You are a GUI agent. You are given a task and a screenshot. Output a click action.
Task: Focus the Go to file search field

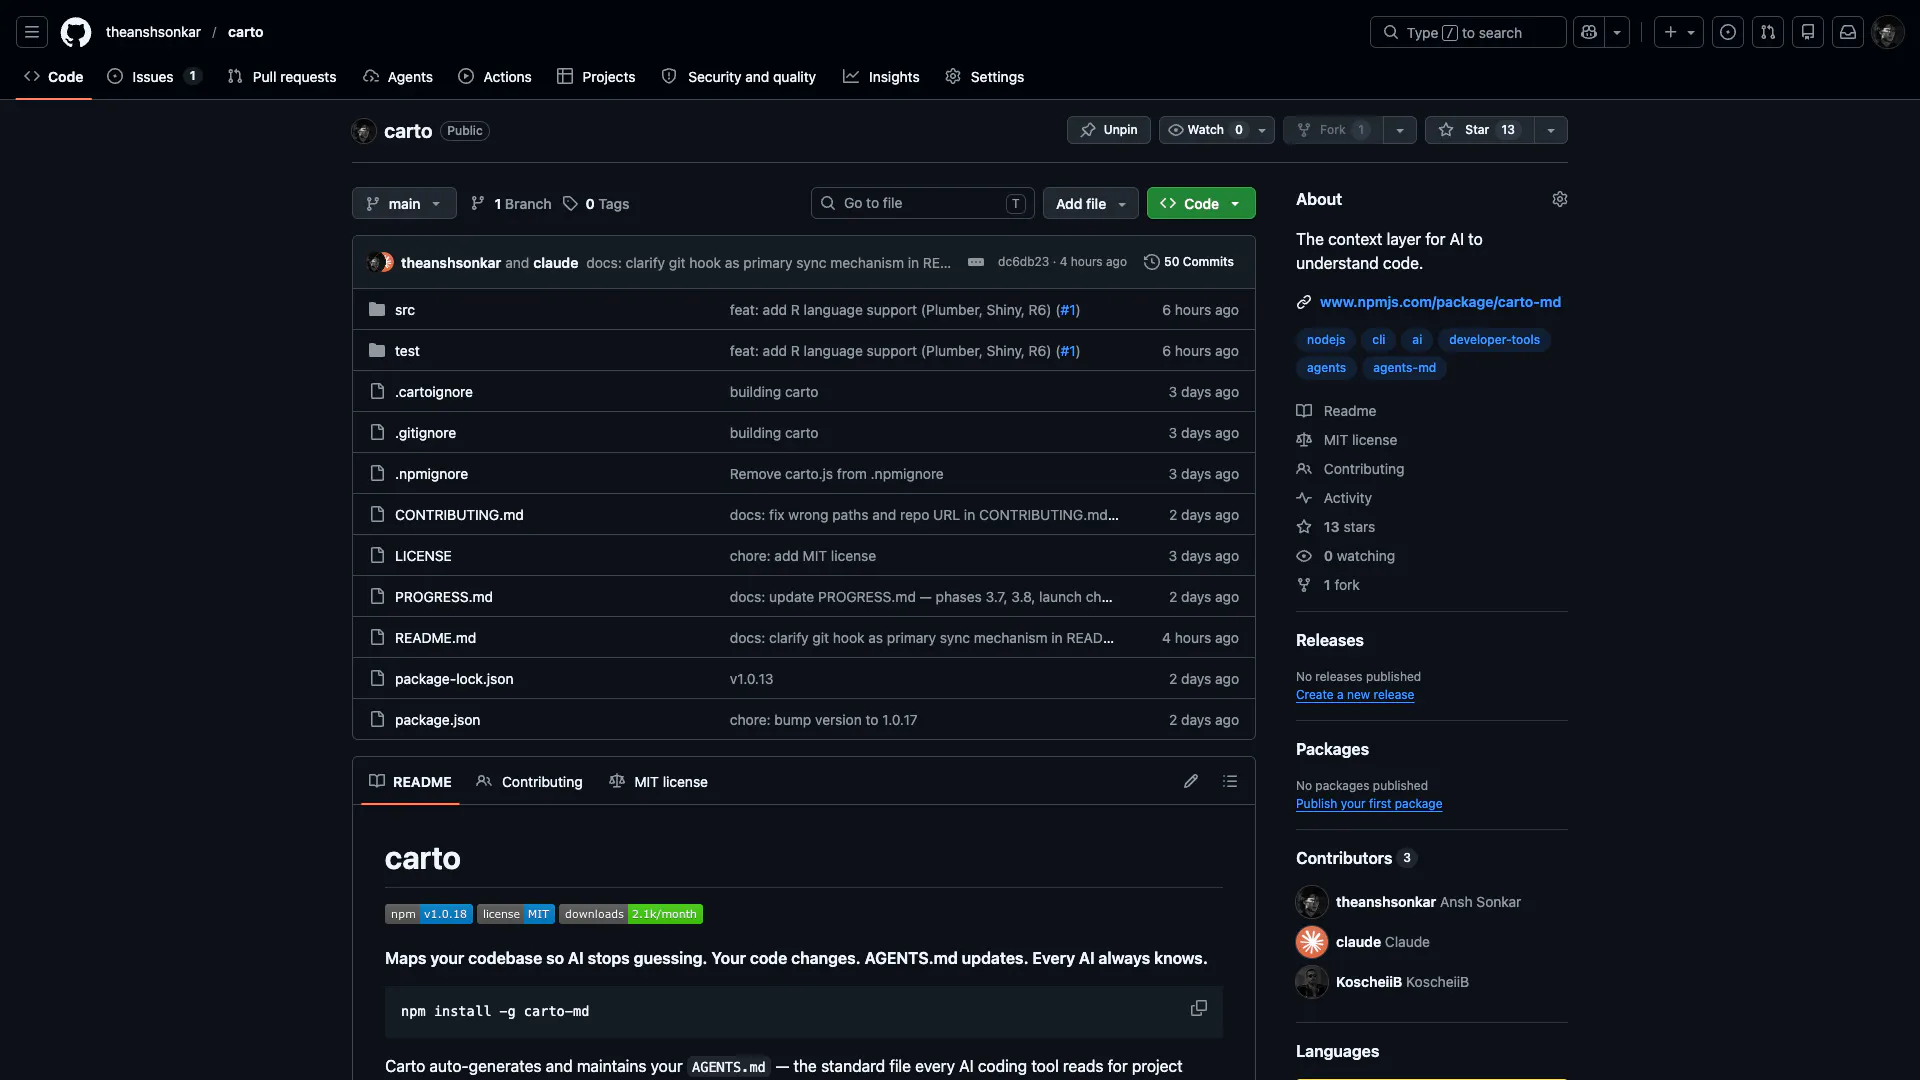point(922,203)
